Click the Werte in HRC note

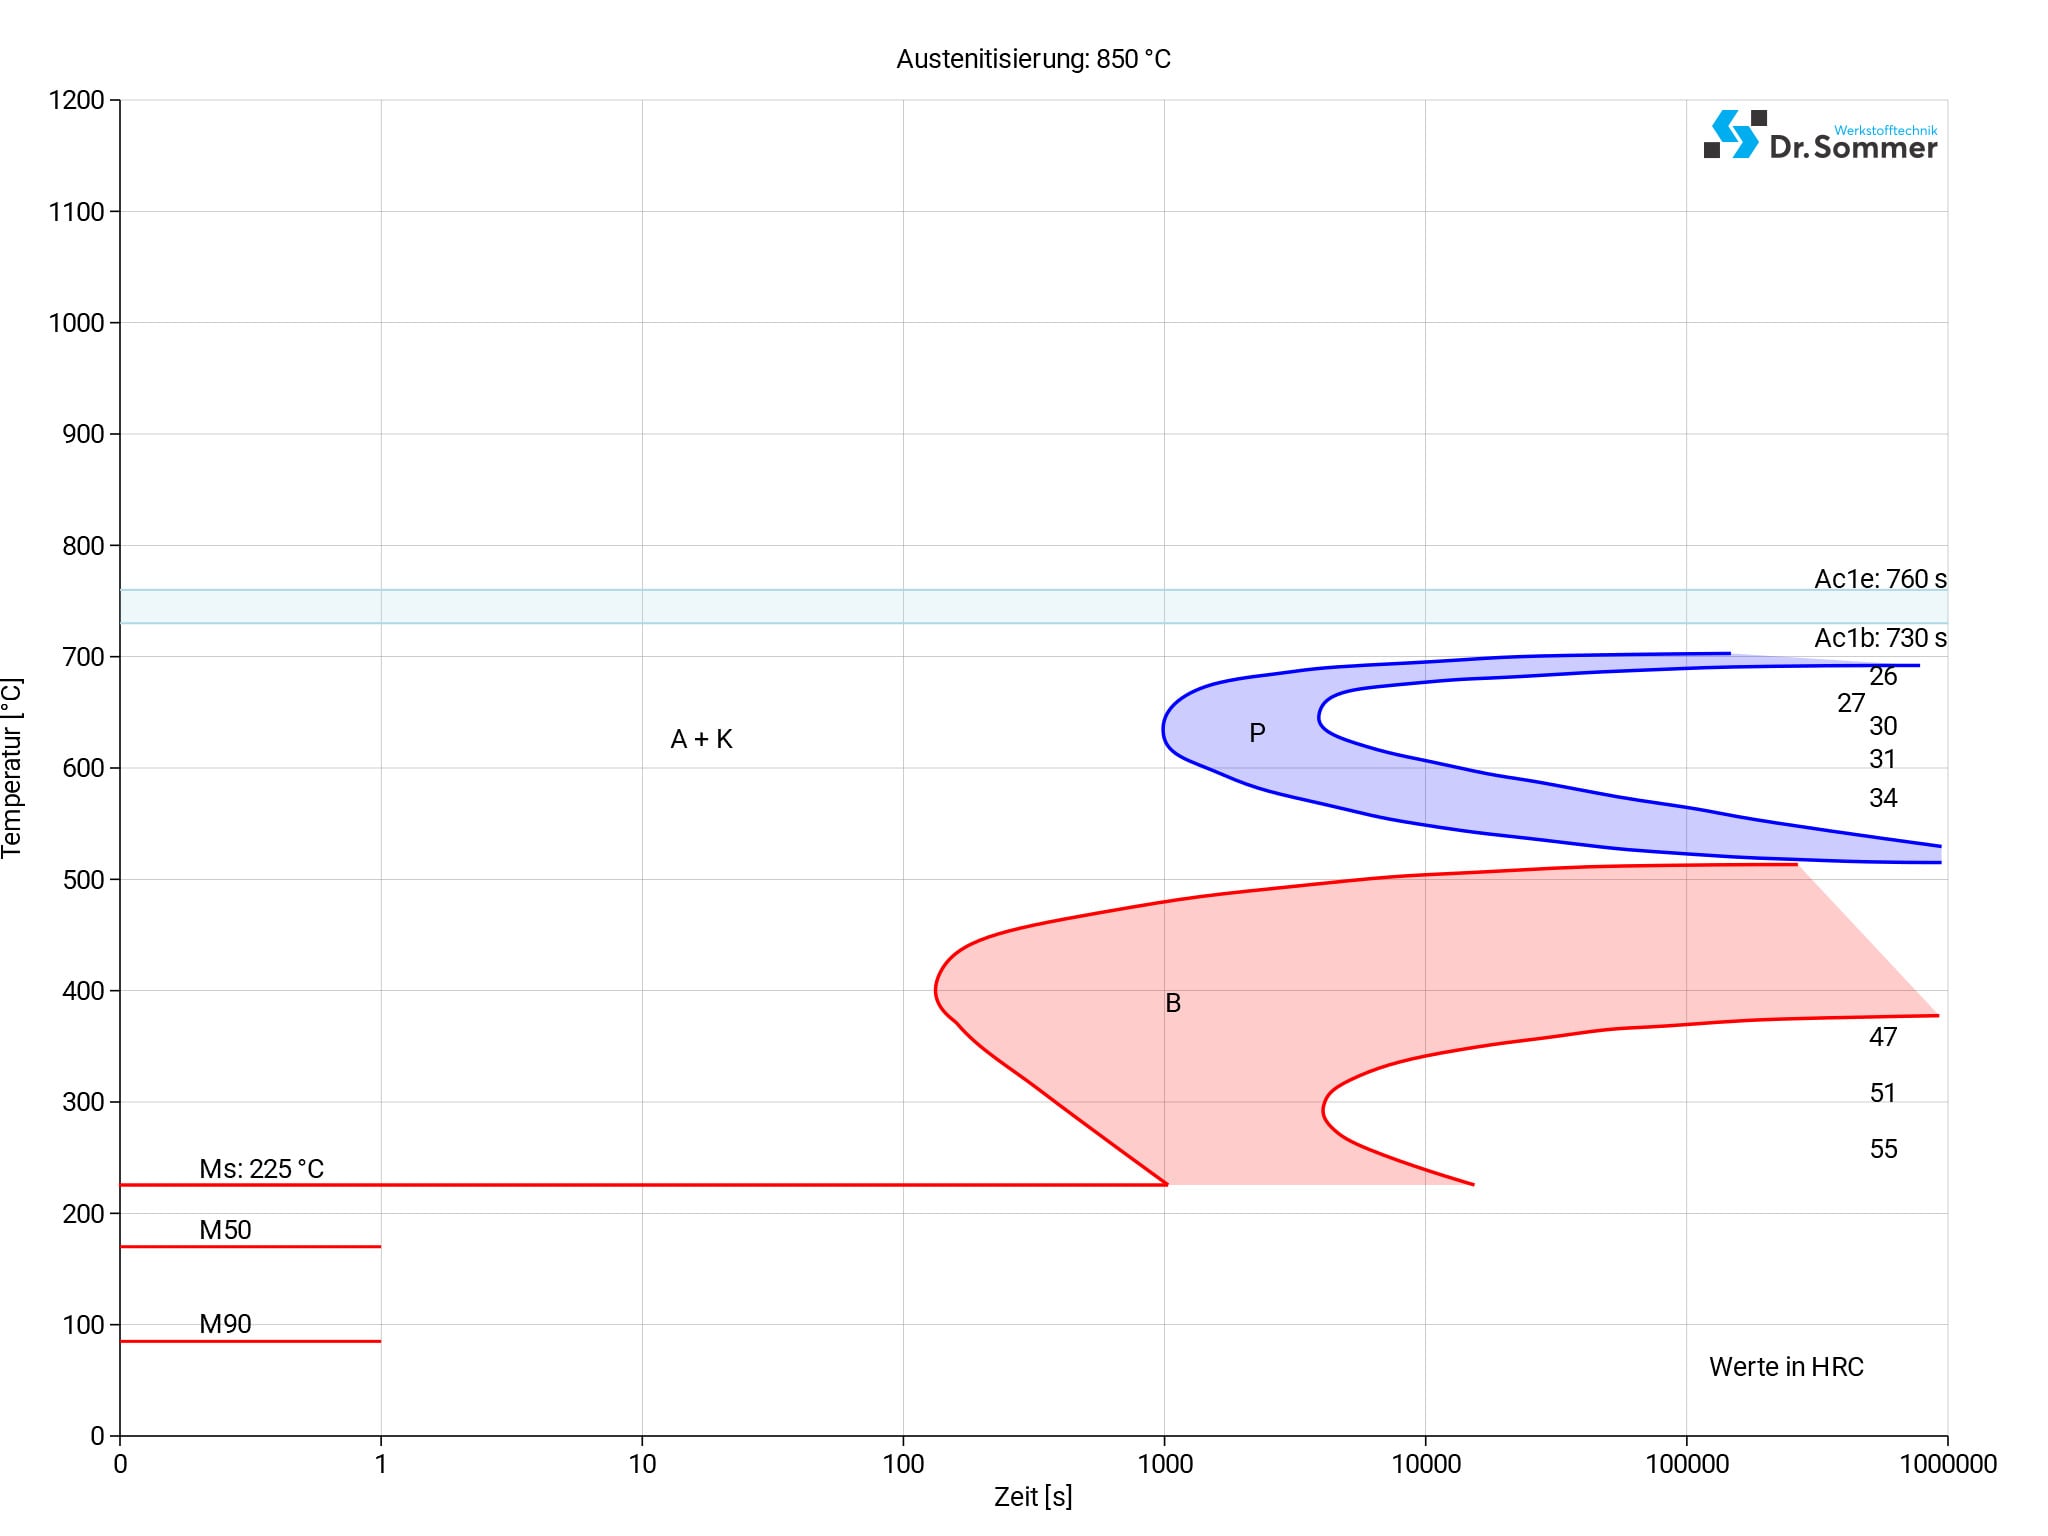pyautogui.click(x=1786, y=1367)
